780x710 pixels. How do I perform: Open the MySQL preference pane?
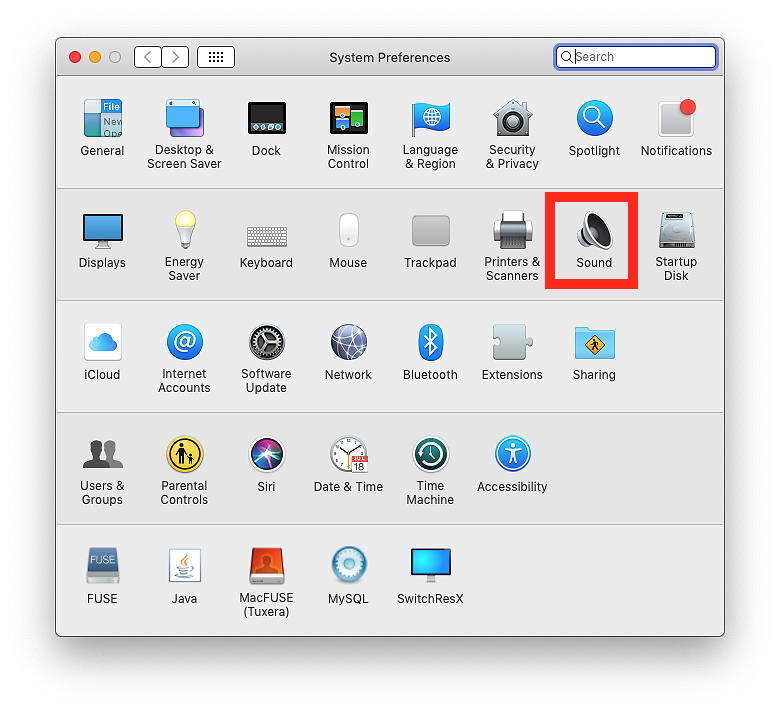[349, 576]
